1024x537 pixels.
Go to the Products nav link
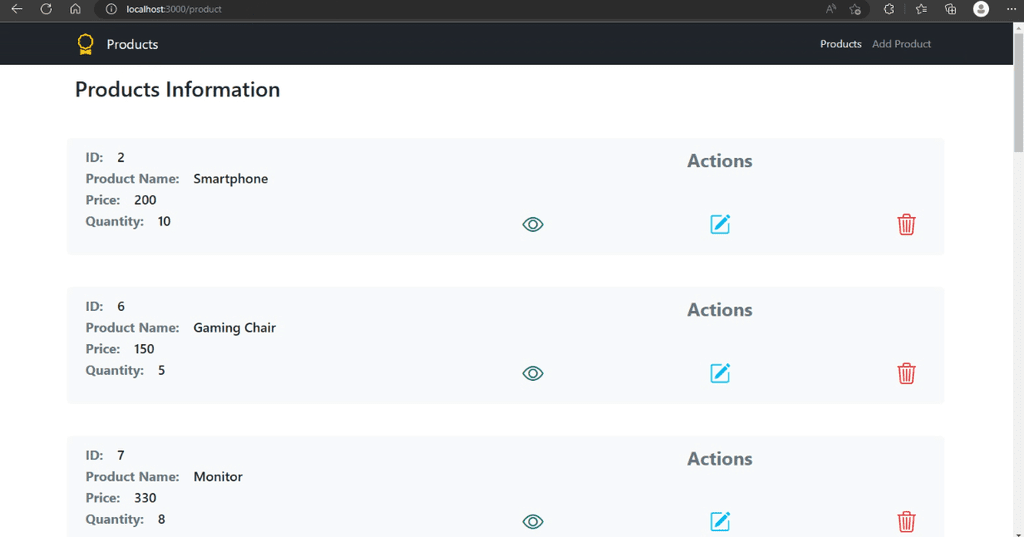840,44
